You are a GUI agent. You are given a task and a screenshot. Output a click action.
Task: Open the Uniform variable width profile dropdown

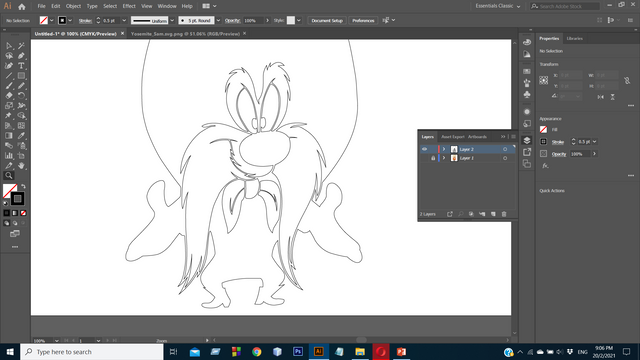172,20
